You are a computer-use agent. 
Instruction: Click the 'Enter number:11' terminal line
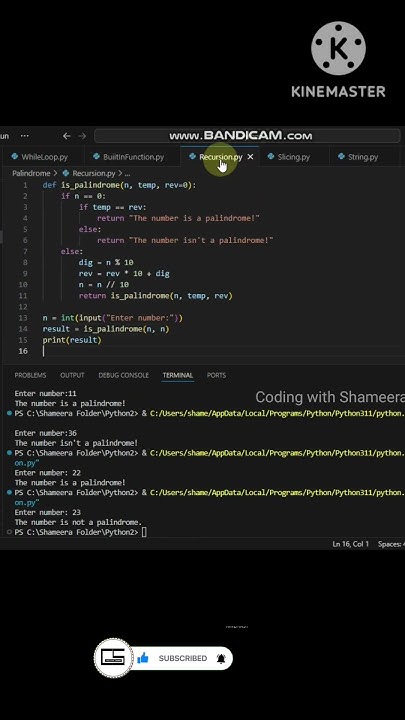pyautogui.click(x=45, y=394)
